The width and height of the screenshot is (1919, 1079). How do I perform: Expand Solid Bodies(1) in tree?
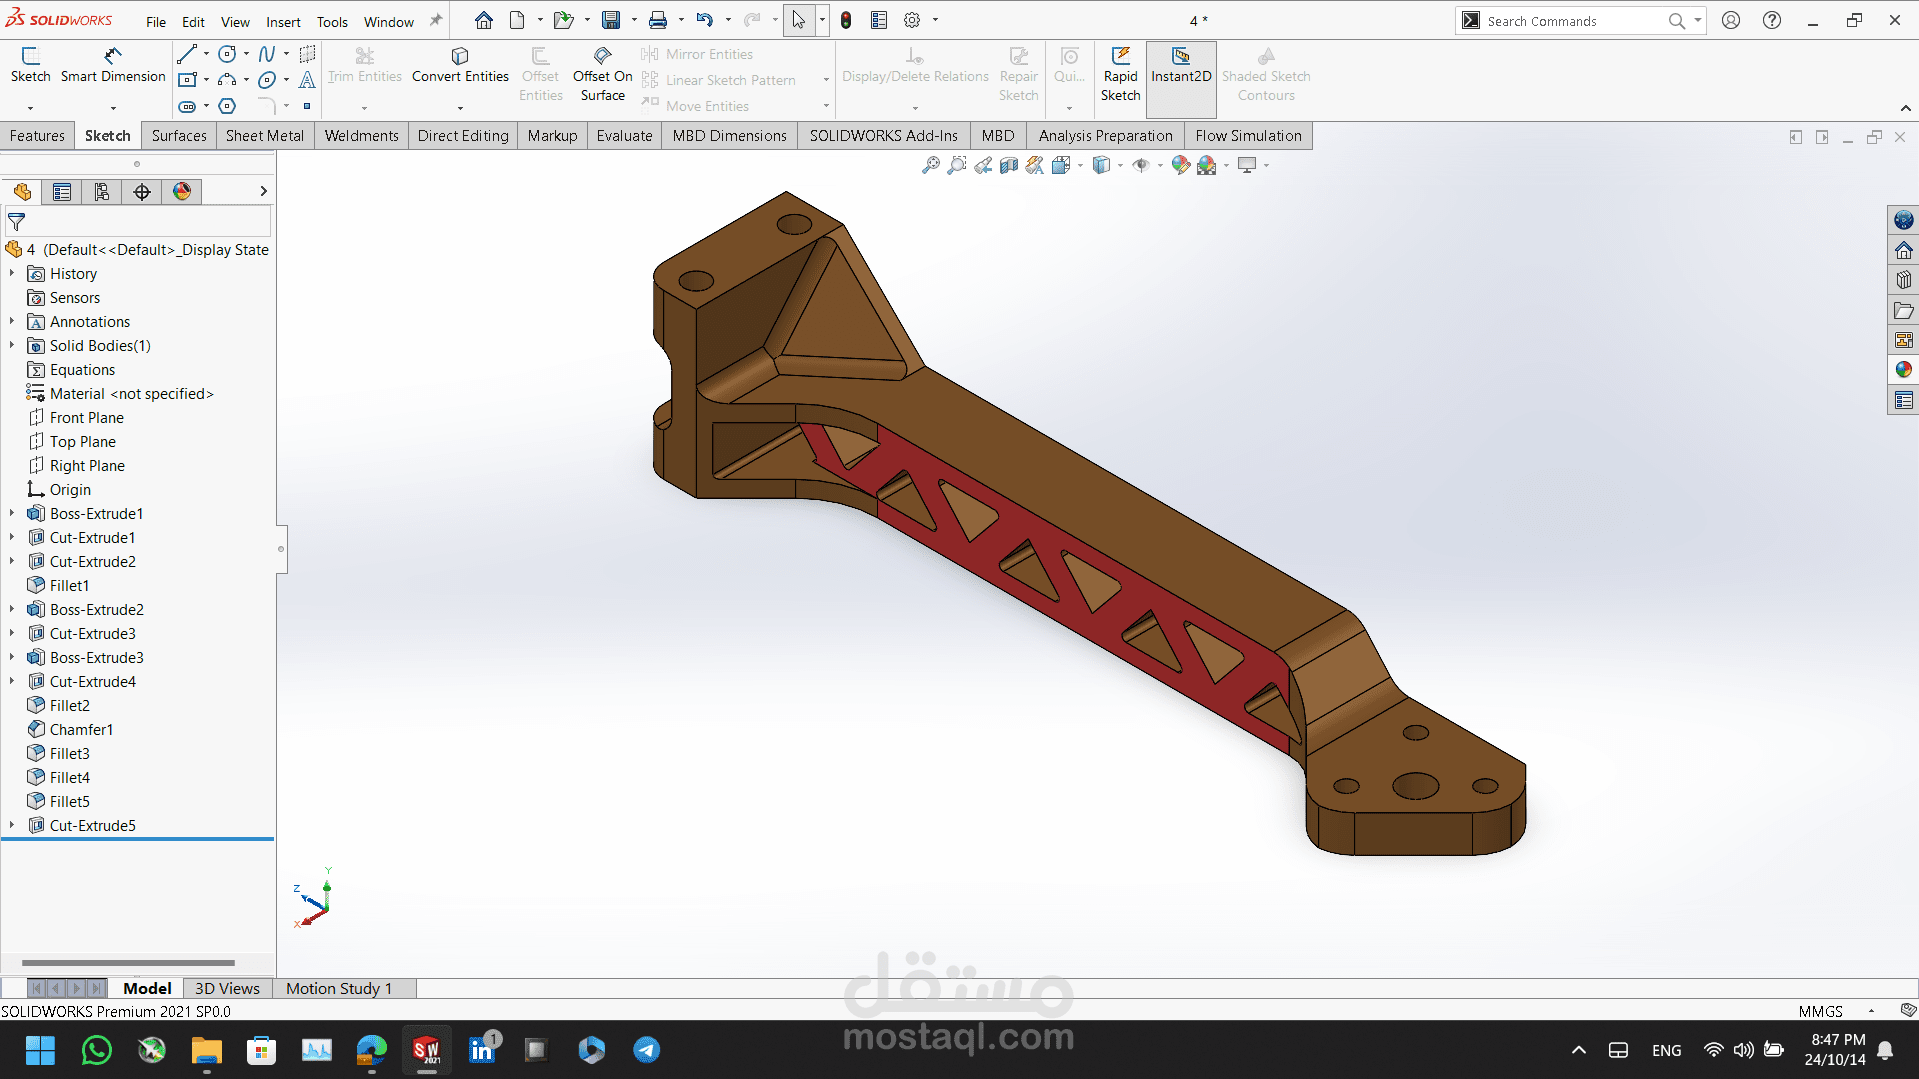[12, 346]
